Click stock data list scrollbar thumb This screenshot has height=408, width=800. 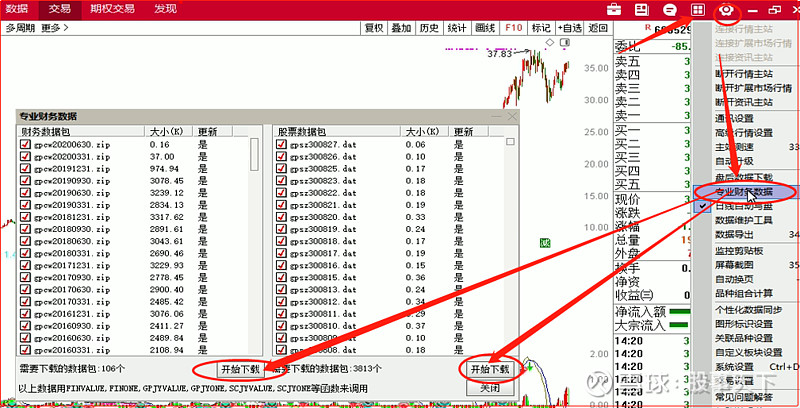click(510, 142)
